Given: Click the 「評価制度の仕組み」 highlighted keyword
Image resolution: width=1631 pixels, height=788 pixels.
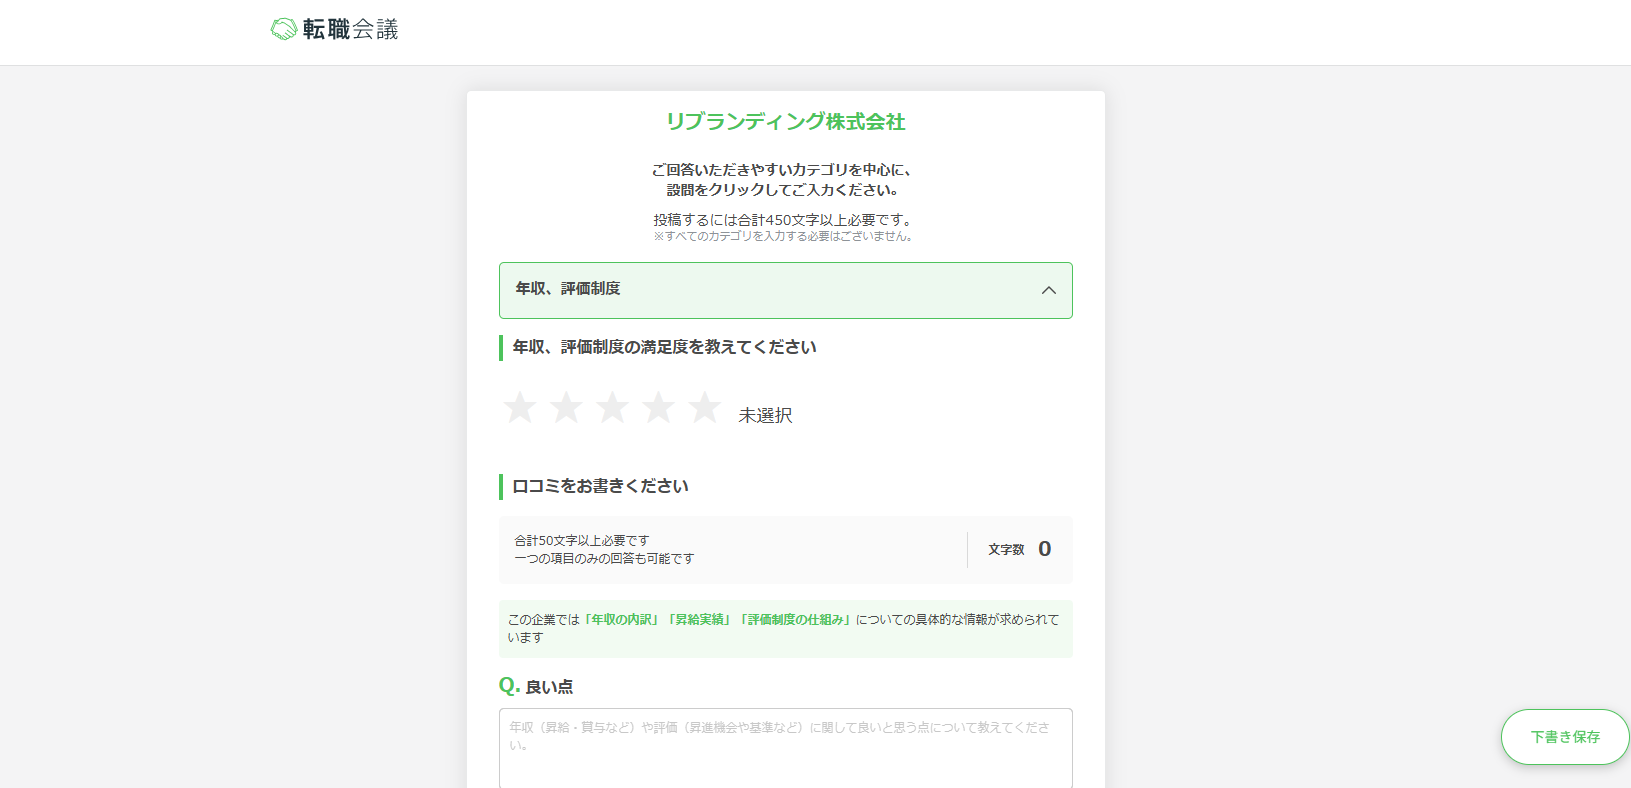Looking at the screenshot, I should (796, 620).
